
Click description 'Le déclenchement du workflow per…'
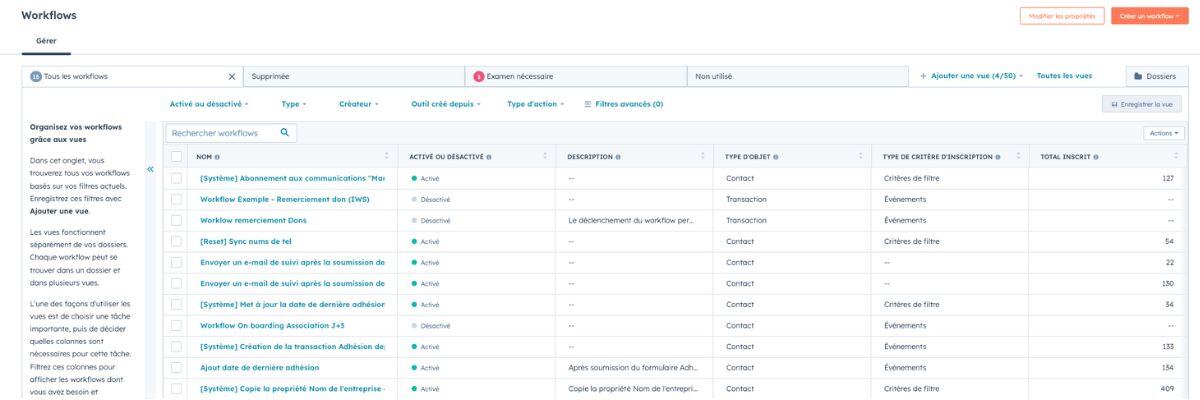click(x=630, y=220)
